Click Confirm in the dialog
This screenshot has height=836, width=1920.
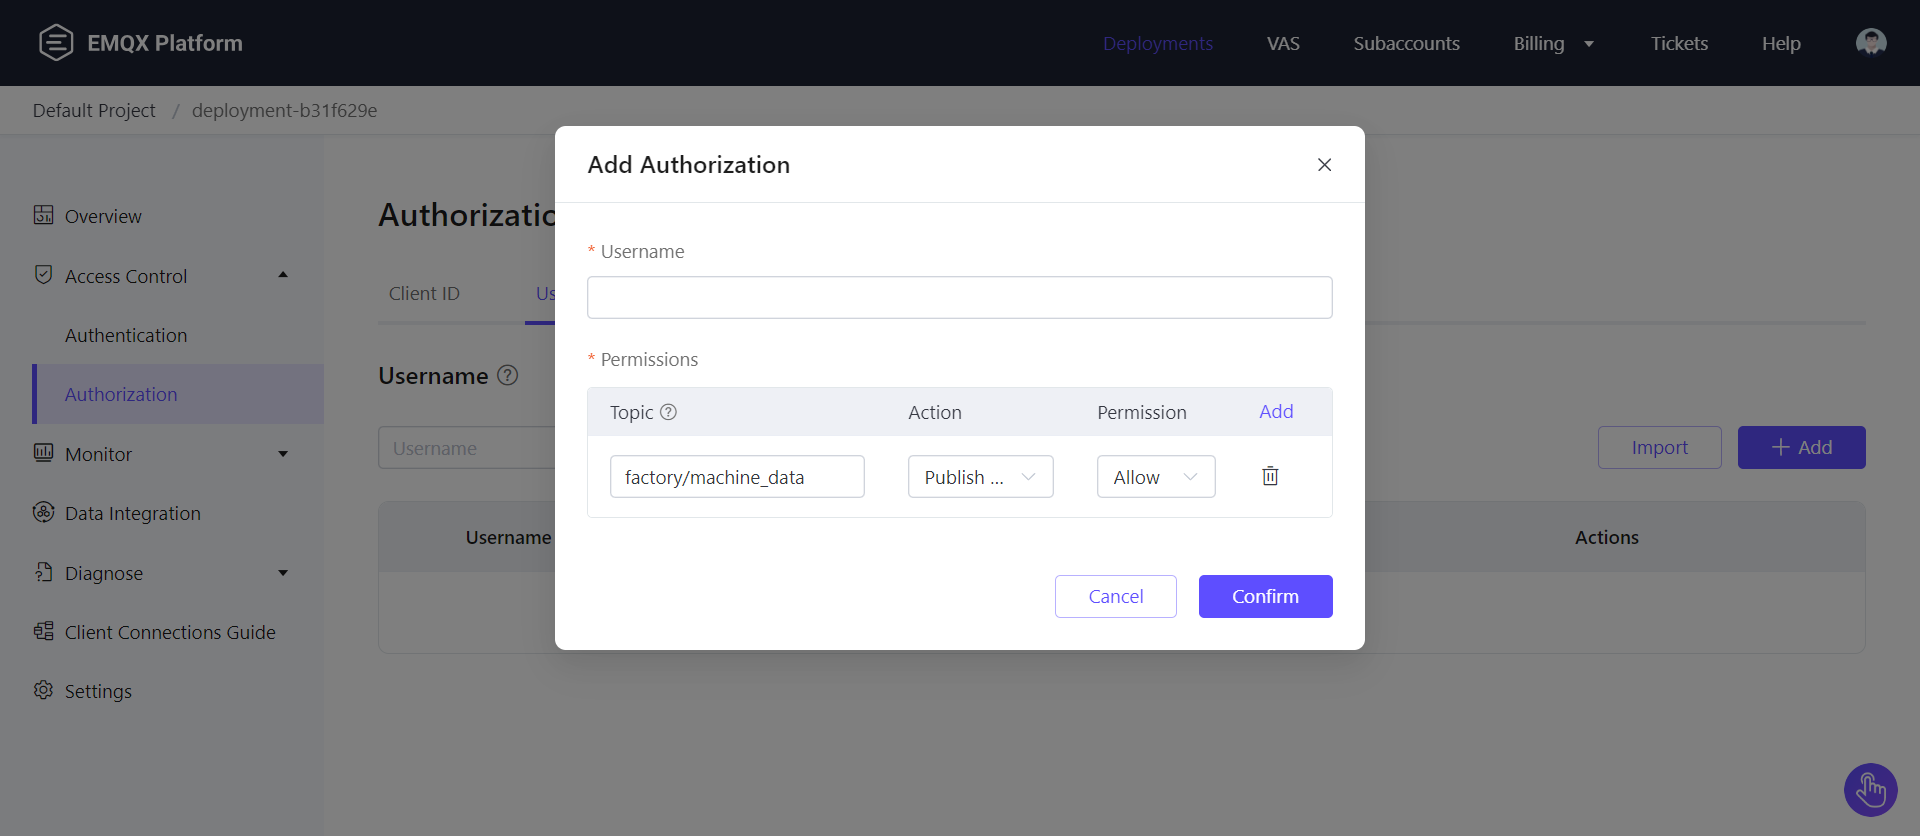tap(1265, 596)
